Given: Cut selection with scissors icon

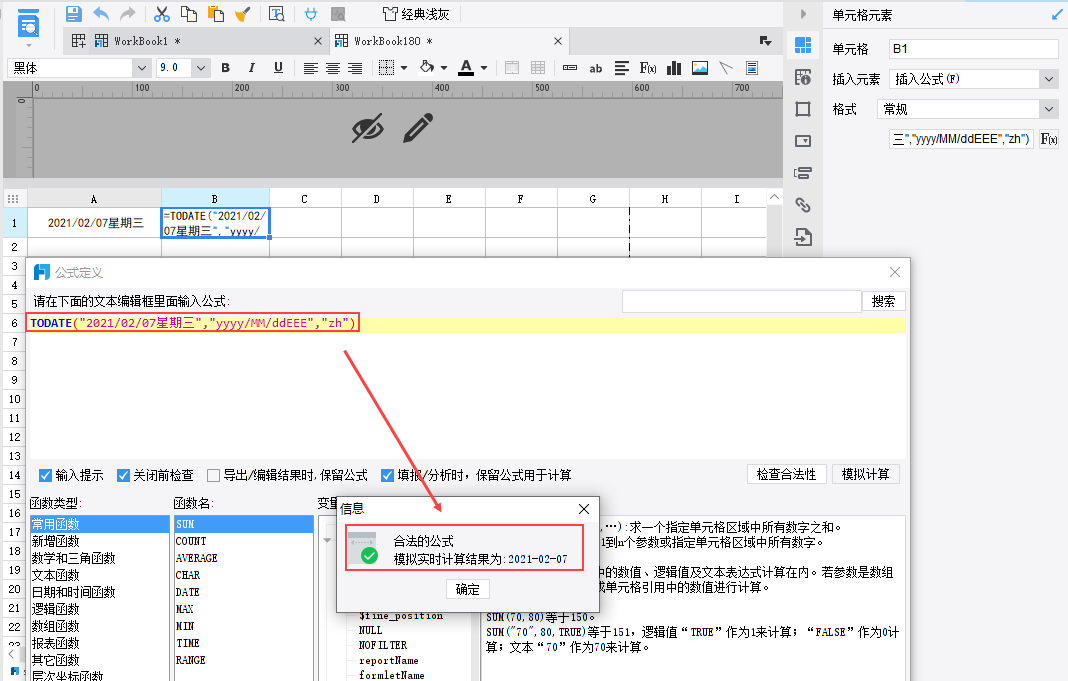Looking at the screenshot, I should point(161,14).
